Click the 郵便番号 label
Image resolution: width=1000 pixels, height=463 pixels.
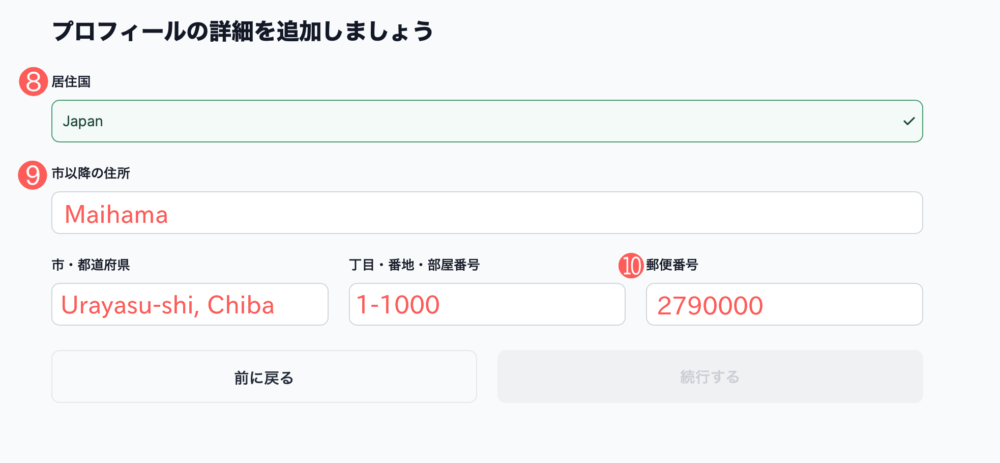[672, 265]
